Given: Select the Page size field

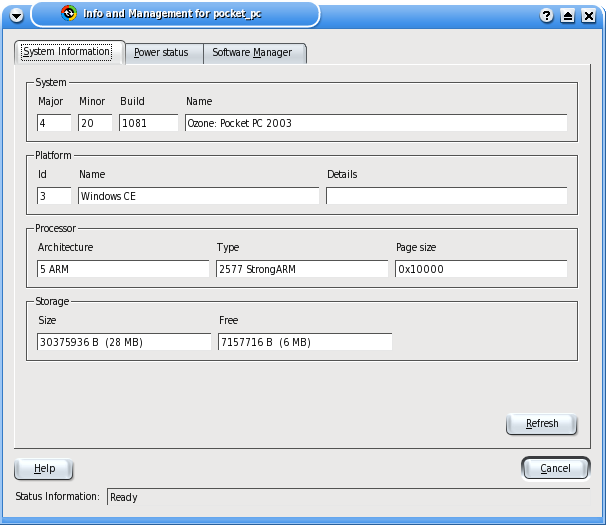Looking at the screenshot, I should pos(480,269).
